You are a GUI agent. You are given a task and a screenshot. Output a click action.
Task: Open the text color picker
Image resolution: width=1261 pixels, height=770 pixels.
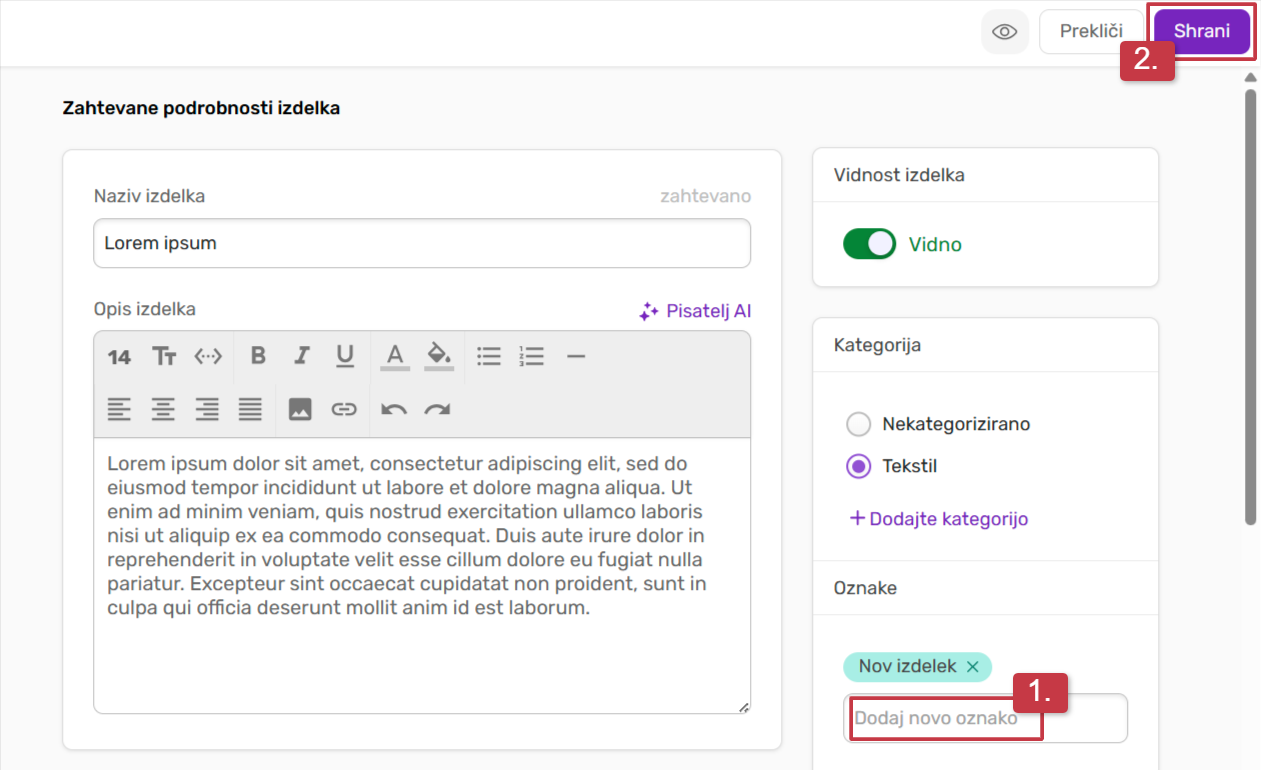395,356
